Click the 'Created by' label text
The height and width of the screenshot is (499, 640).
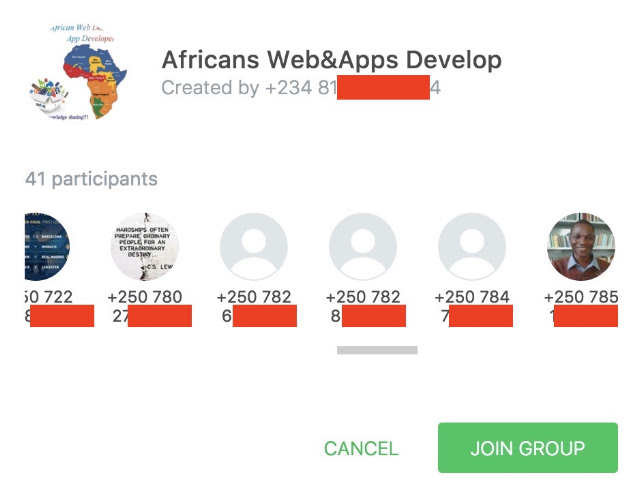210,87
